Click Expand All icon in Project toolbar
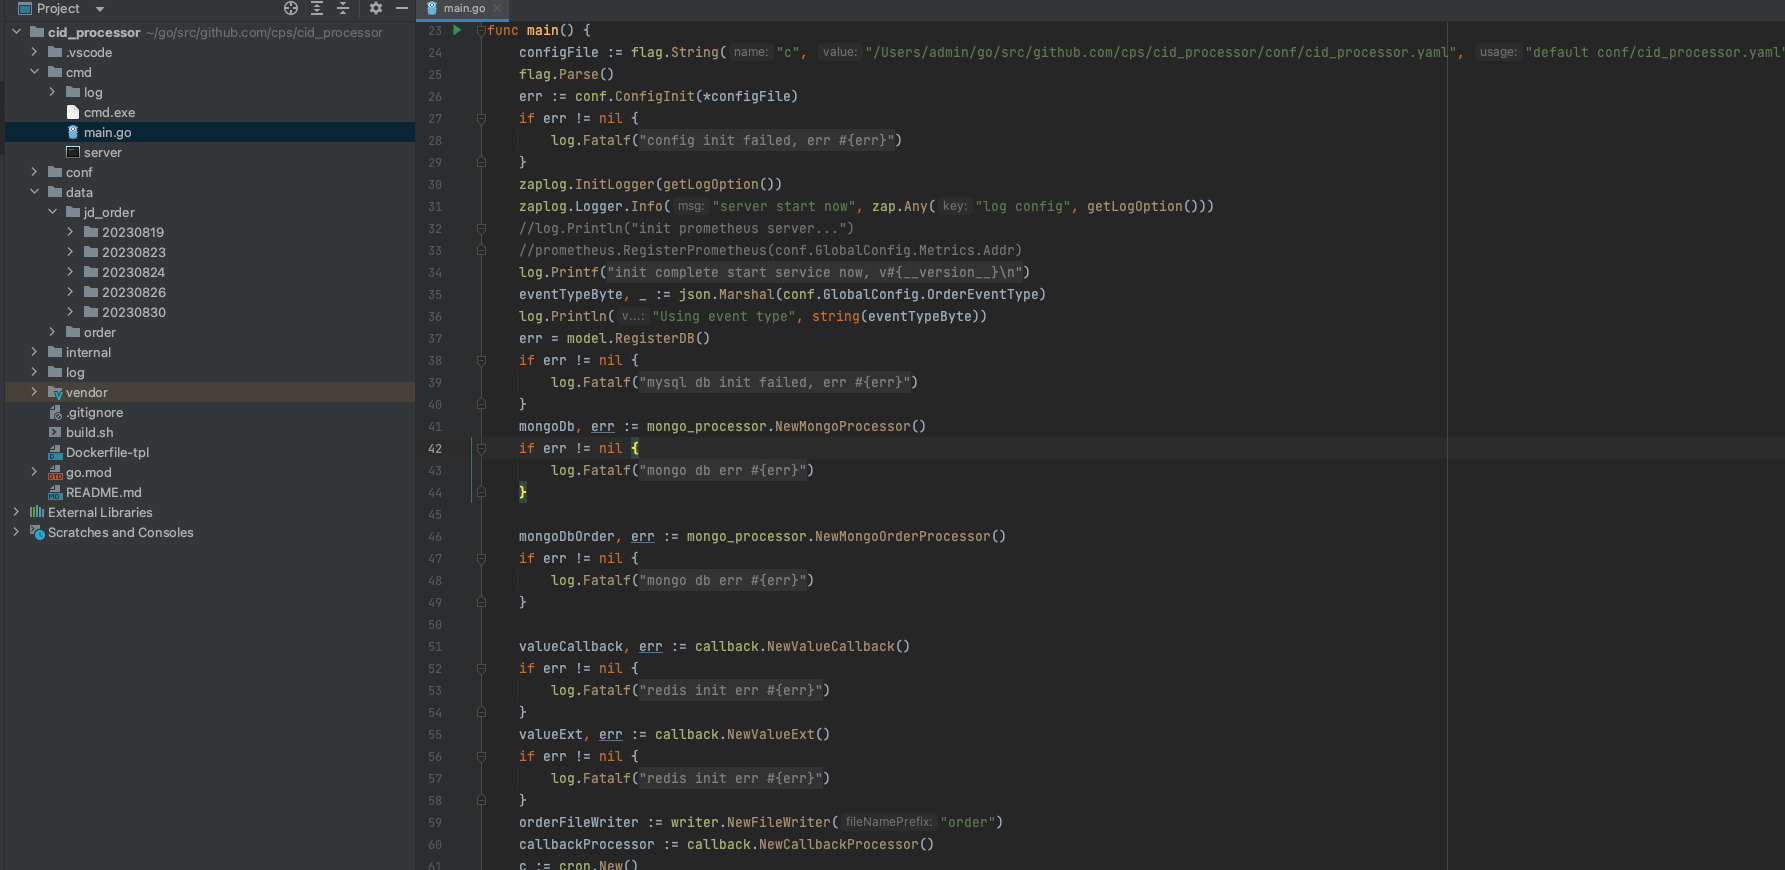This screenshot has width=1785, height=870. tap(317, 8)
